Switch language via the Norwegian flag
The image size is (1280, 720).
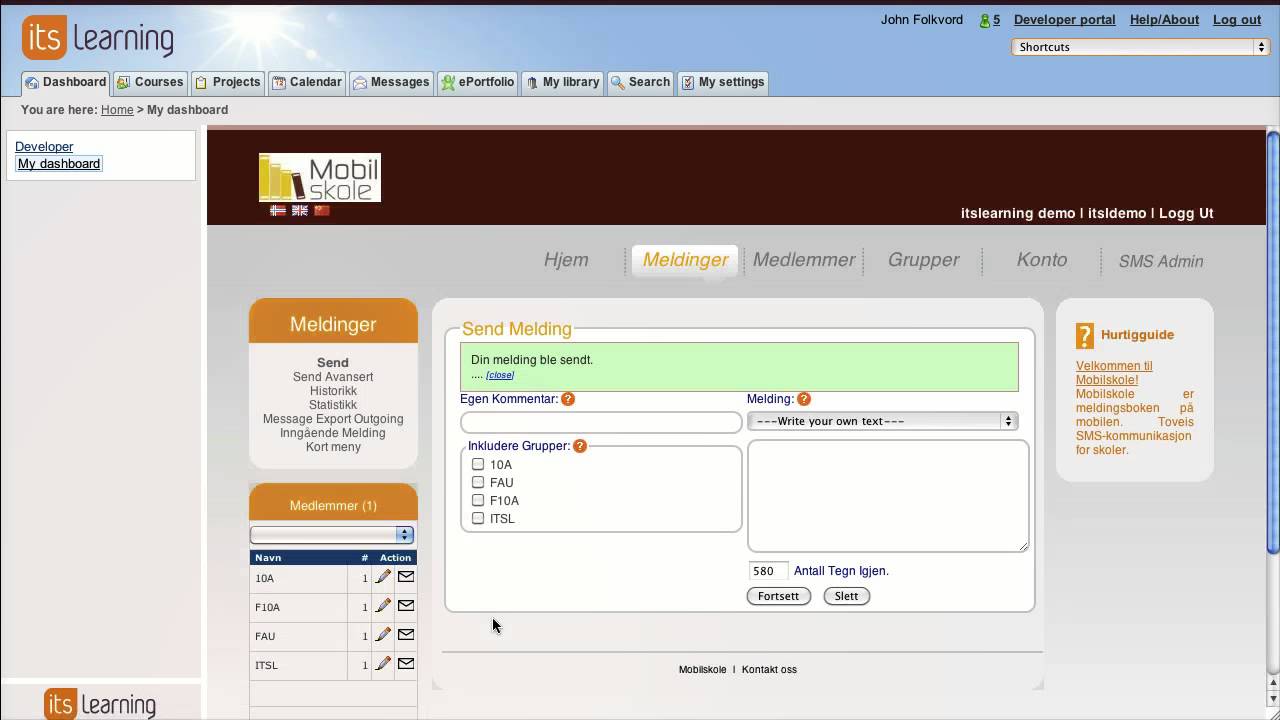(278, 211)
